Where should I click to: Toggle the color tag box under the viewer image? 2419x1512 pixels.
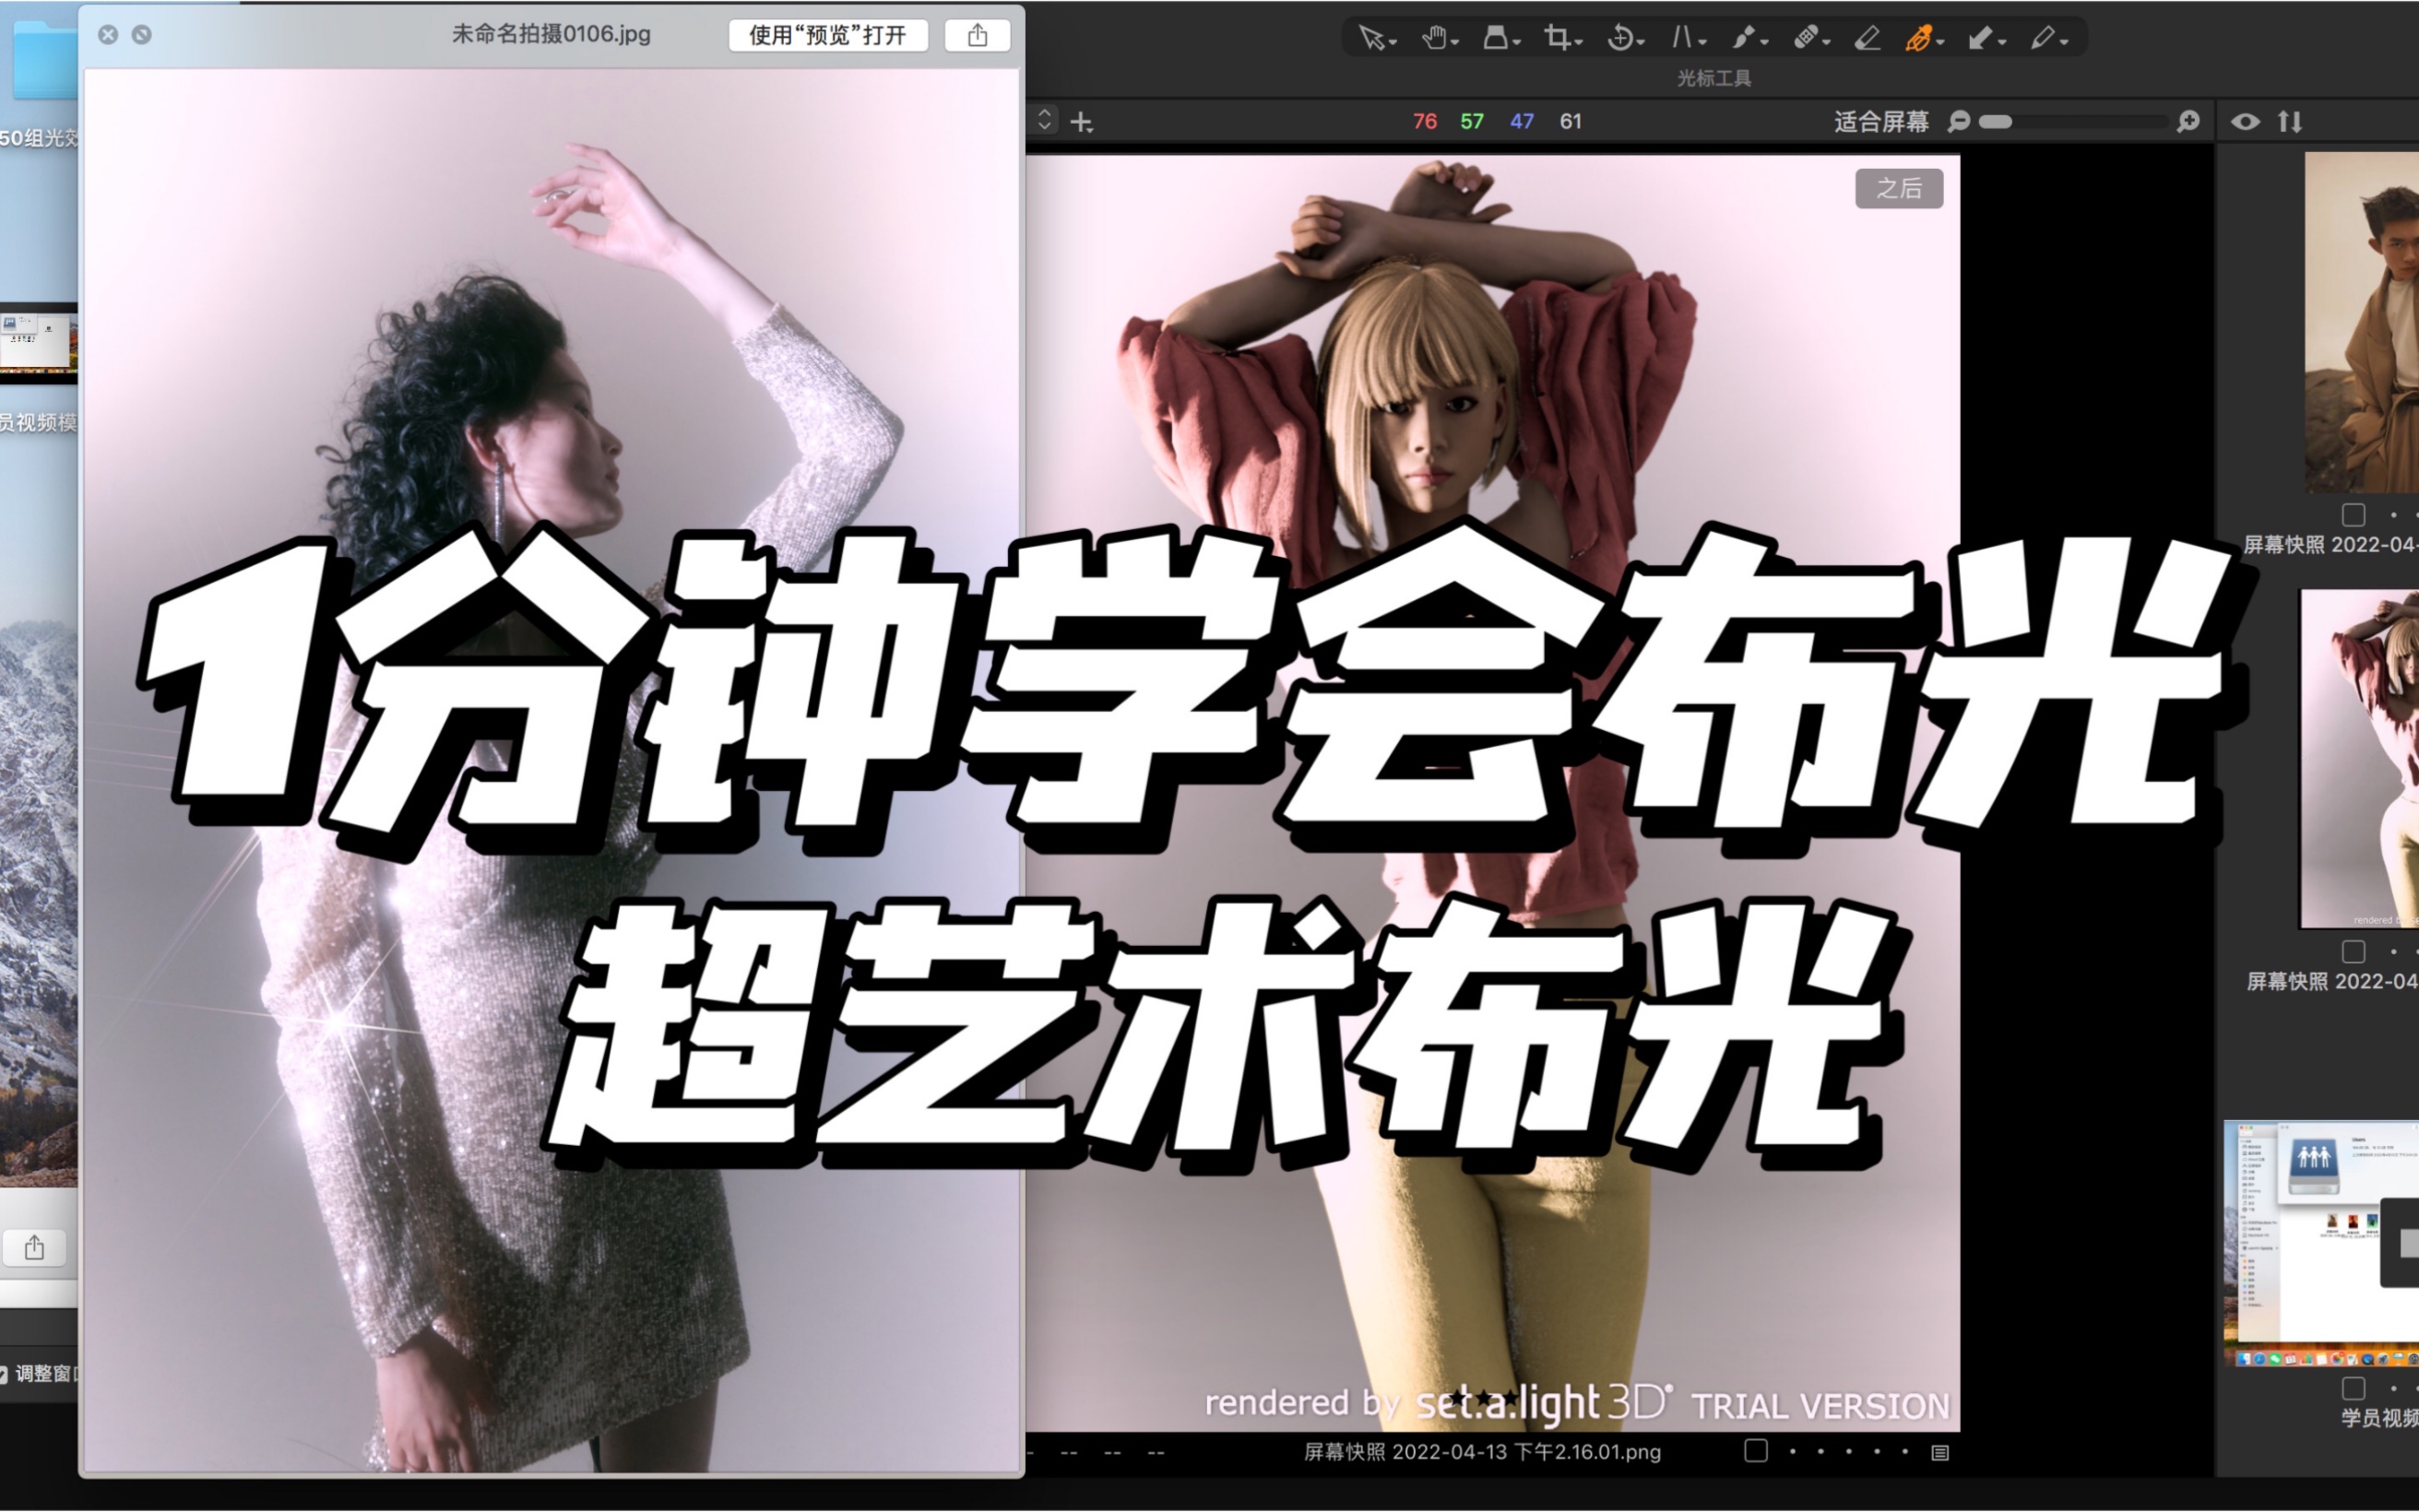click(x=1755, y=1451)
